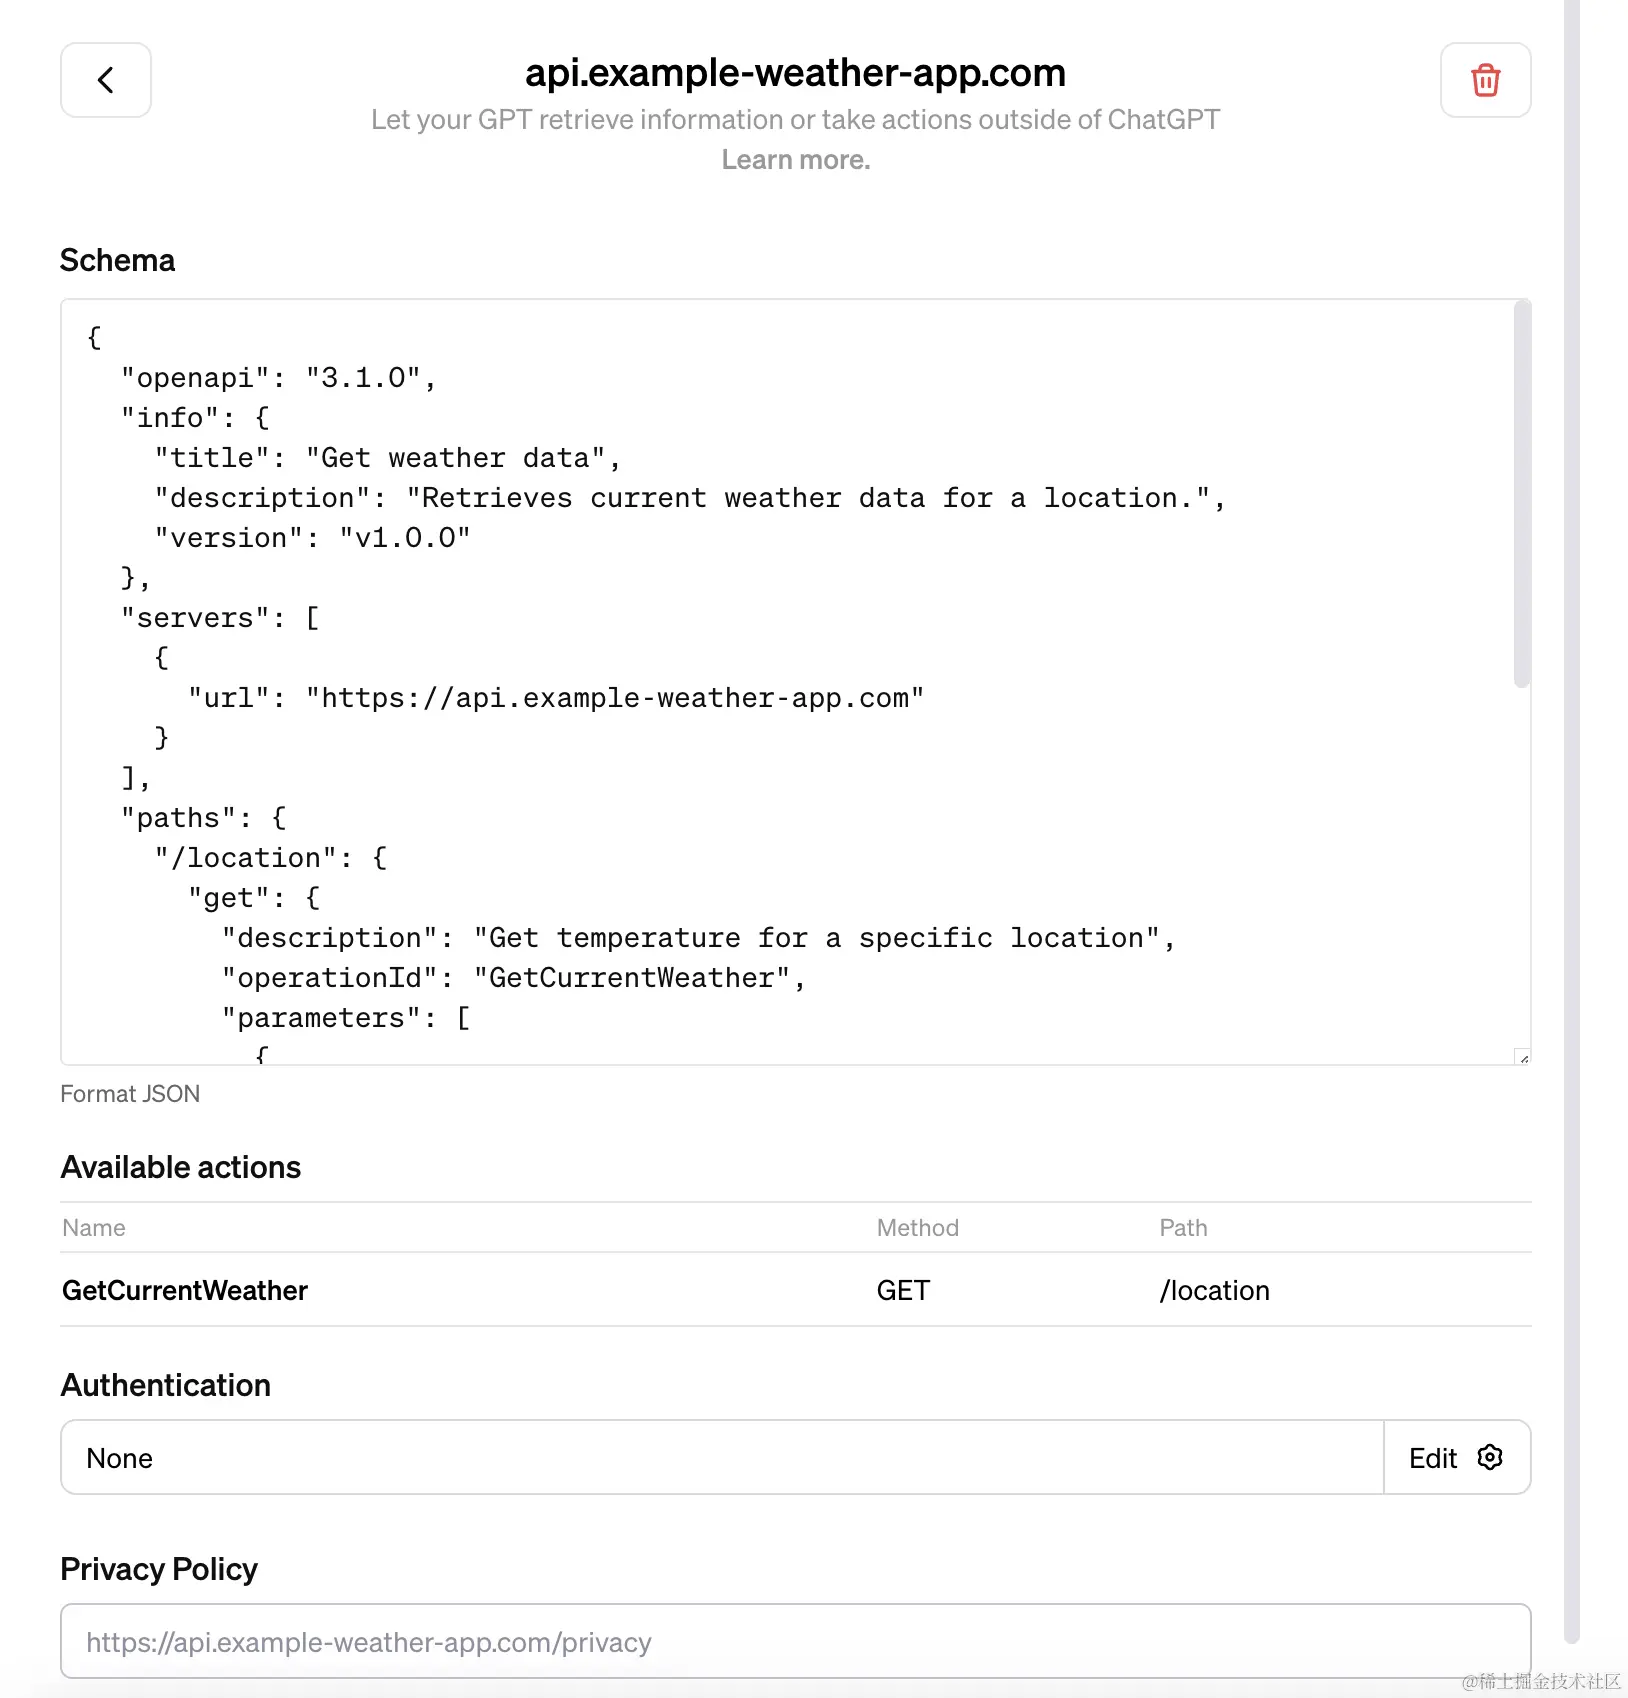Viewport: 1628px width, 1698px height.
Task: Click the Name column header
Action: click(x=94, y=1228)
